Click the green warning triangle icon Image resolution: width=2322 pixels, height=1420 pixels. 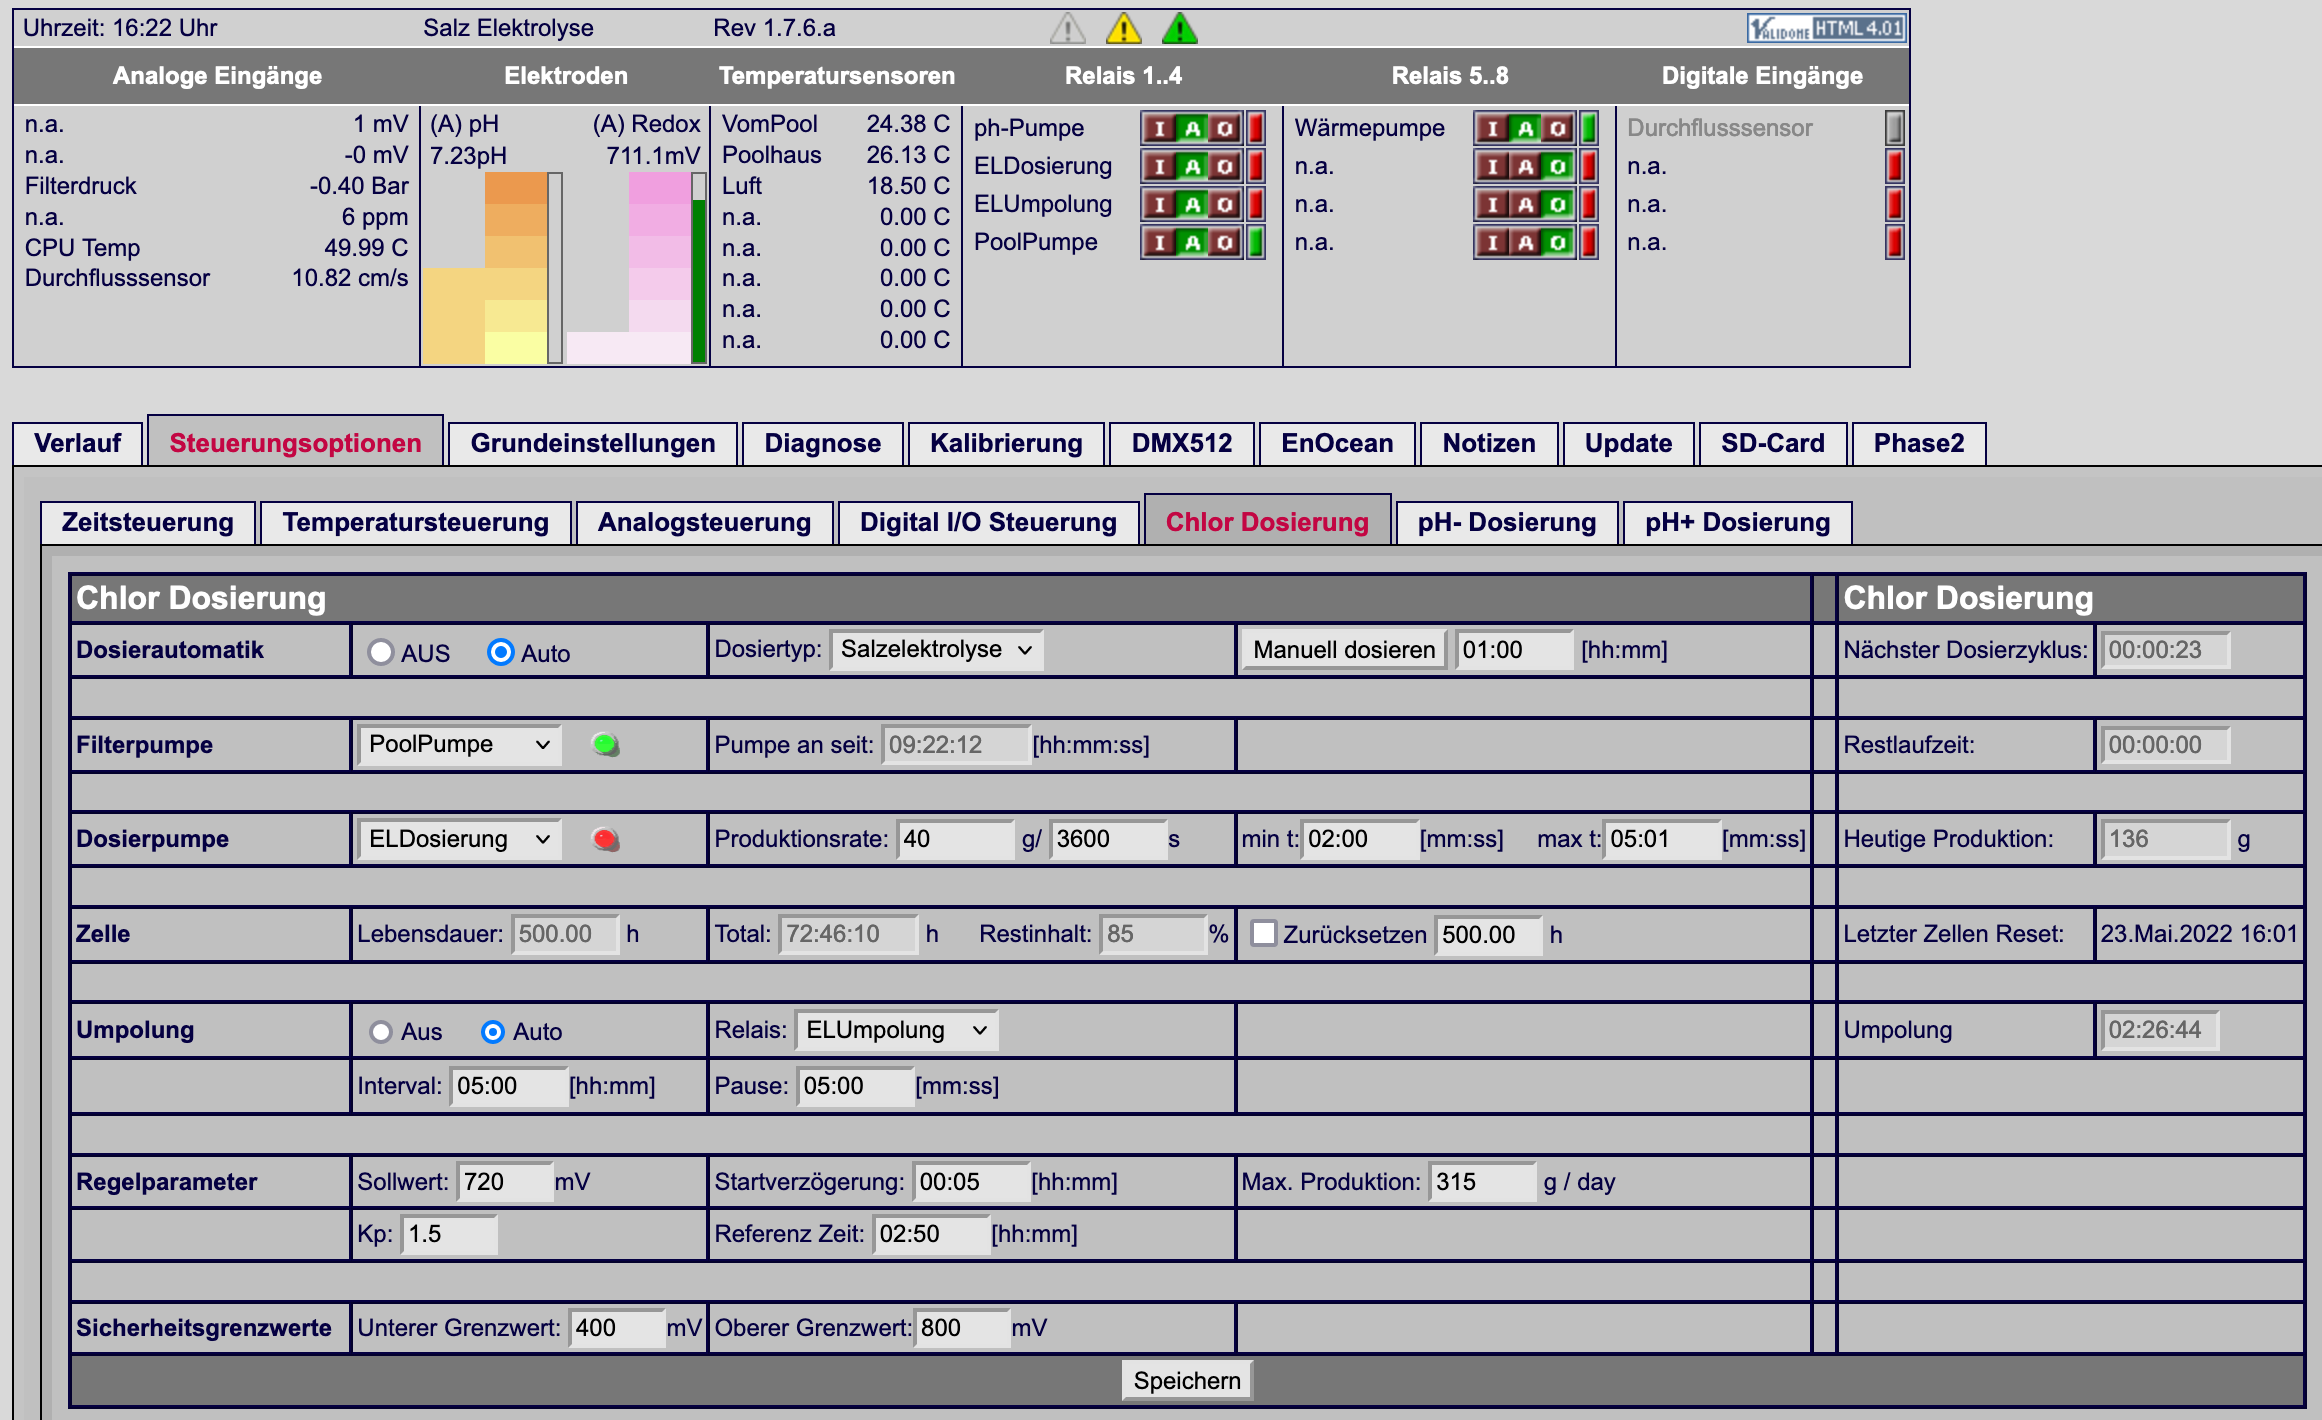[1179, 28]
